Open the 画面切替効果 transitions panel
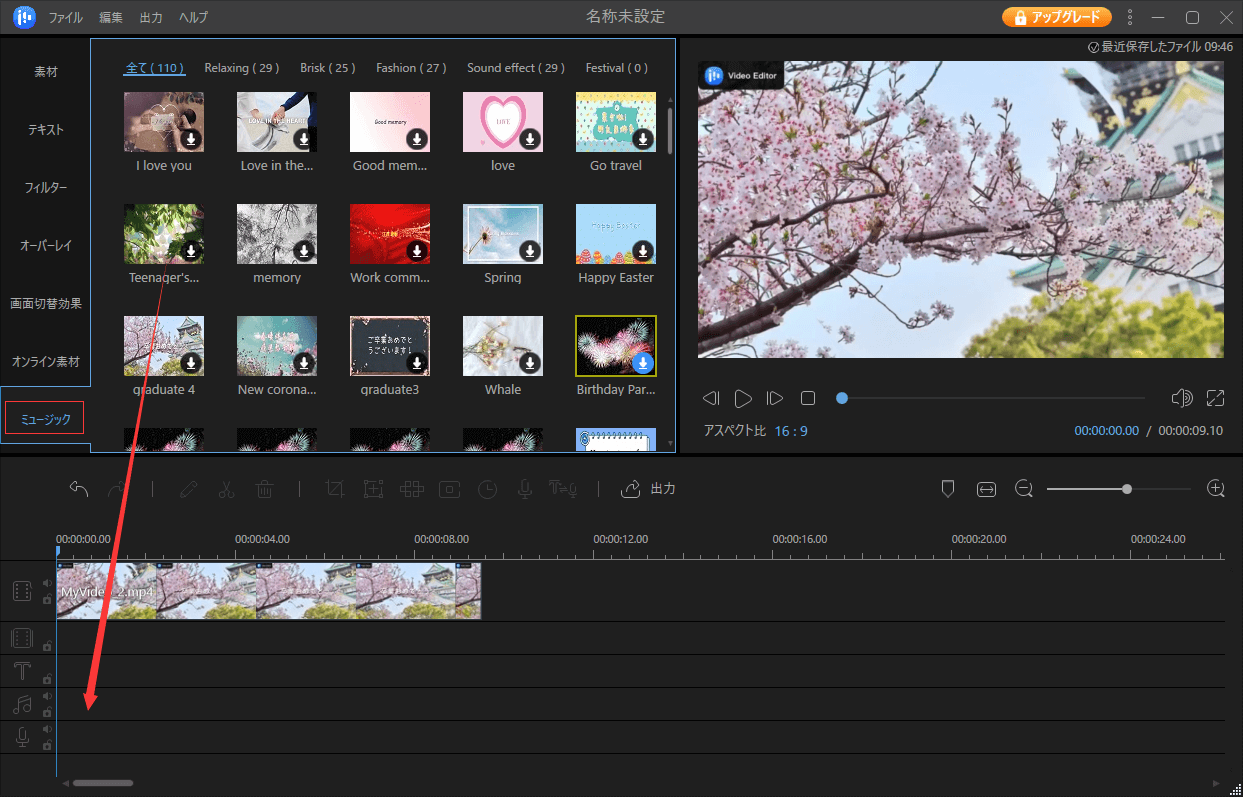This screenshot has height=797, width=1243. (x=46, y=303)
